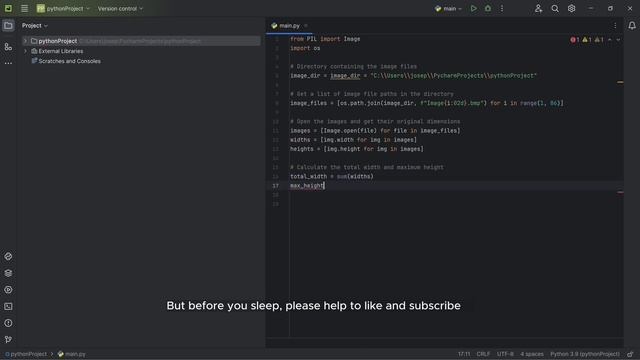Open IDE settings gear

(571, 9)
